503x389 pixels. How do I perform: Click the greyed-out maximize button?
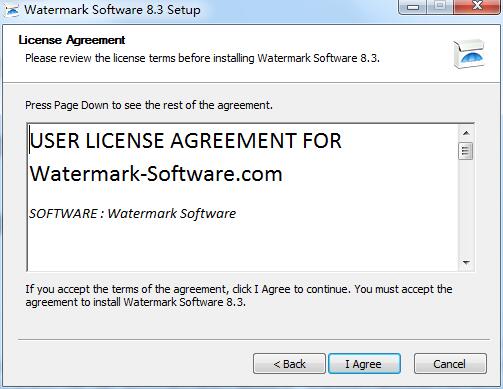[x=440, y=6]
